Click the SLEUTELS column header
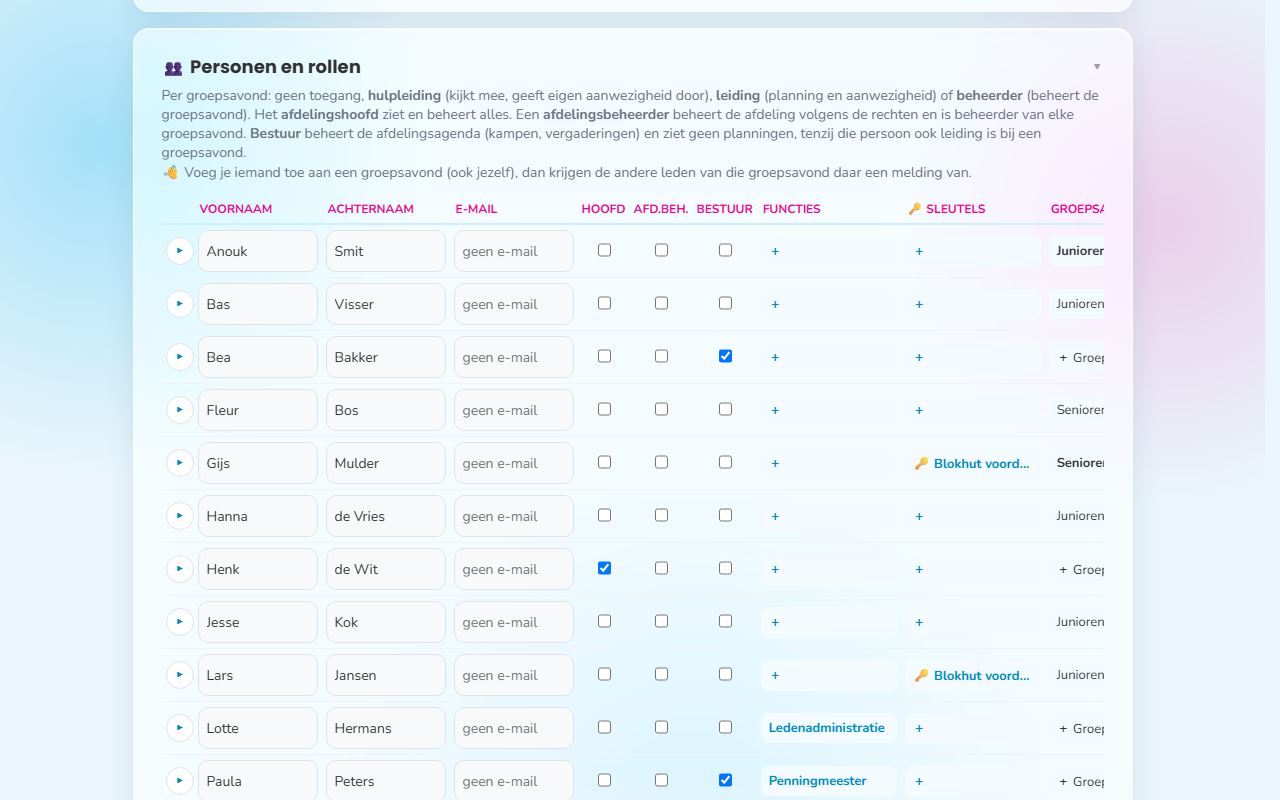Viewport: 1280px width, 800px height. (x=947, y=209)
